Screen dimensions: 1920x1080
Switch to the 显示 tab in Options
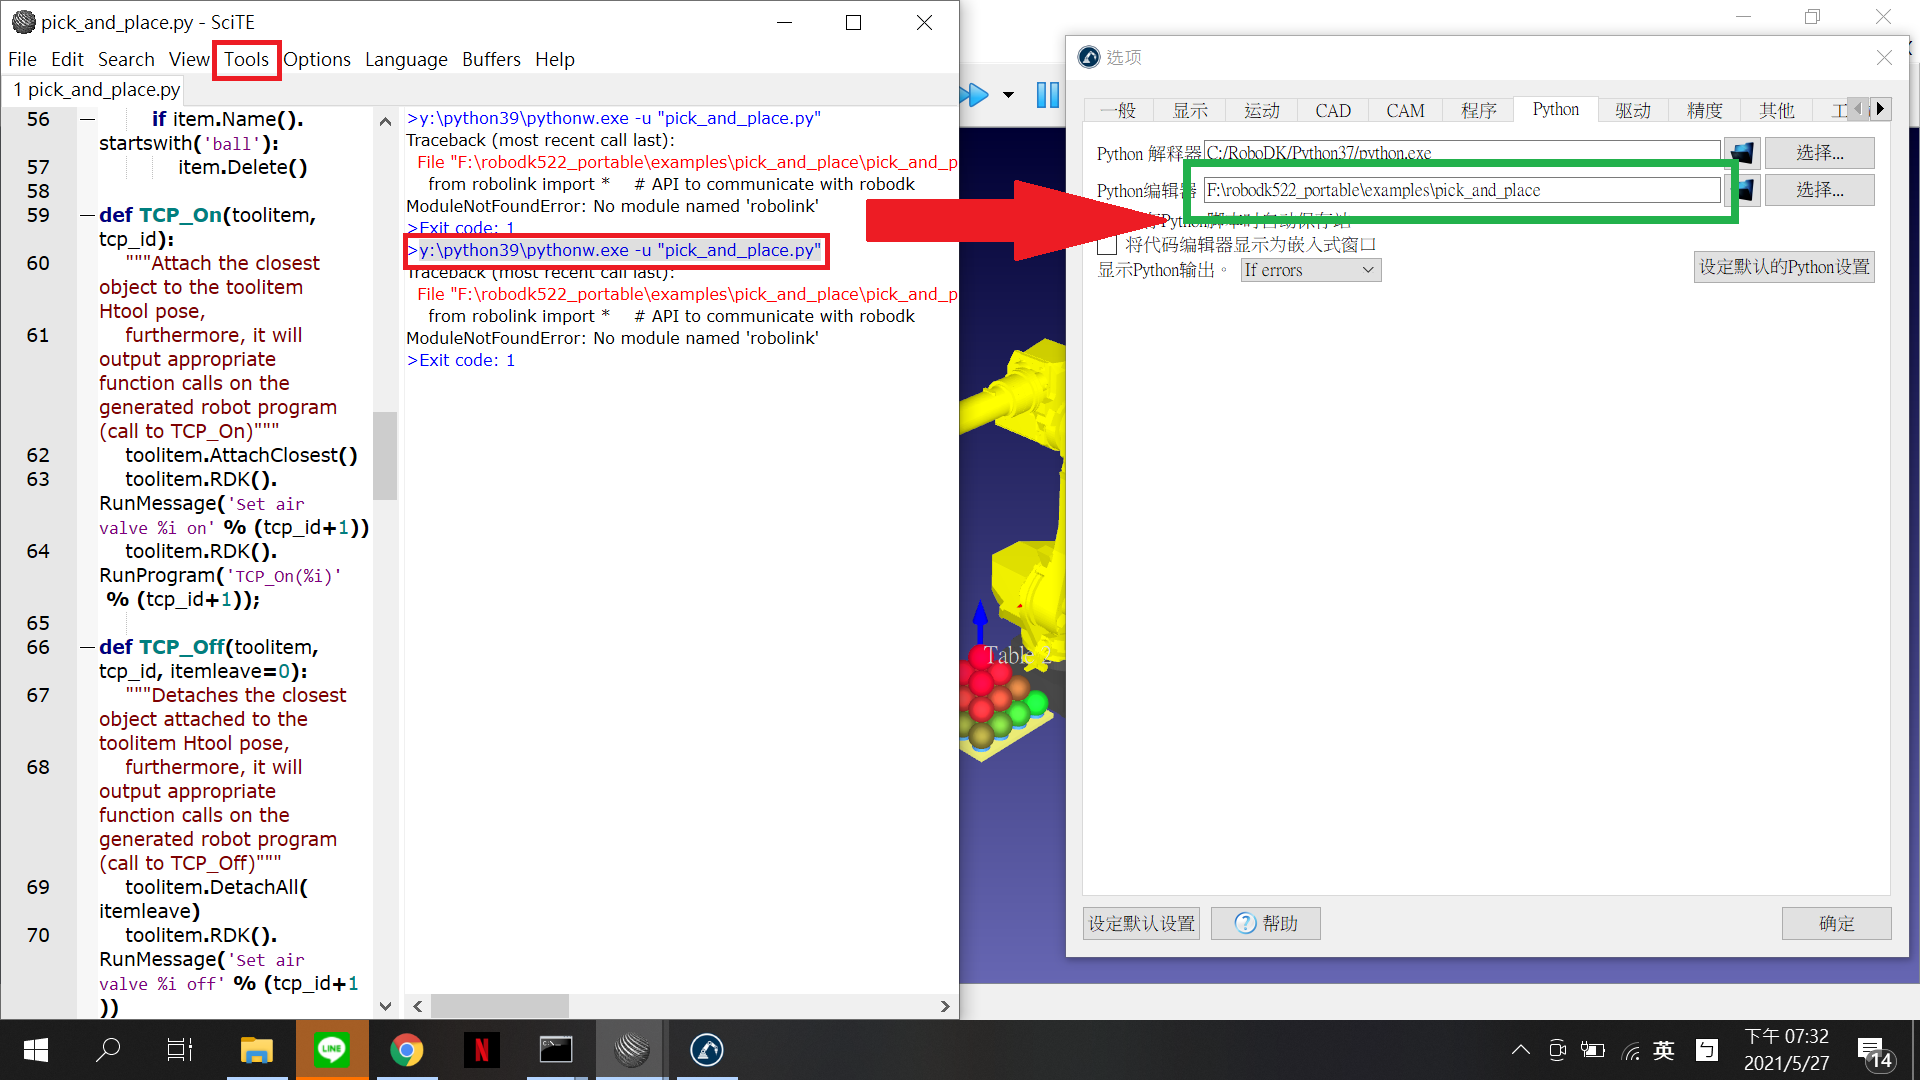pyautogui.click(x=1190, y=110)
